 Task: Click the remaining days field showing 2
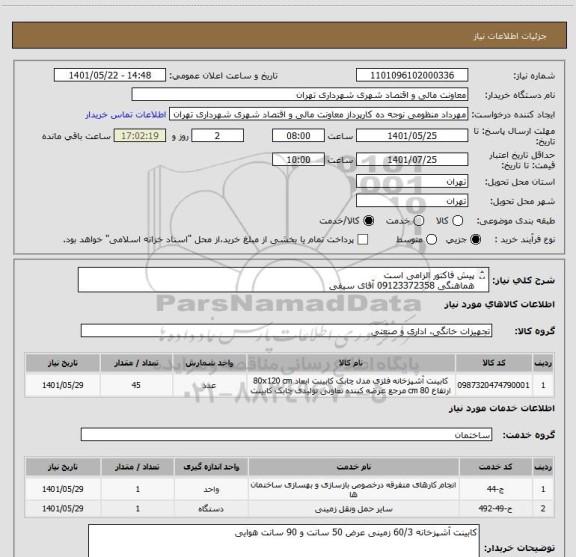pyautogui.click(x=217, y=136)
